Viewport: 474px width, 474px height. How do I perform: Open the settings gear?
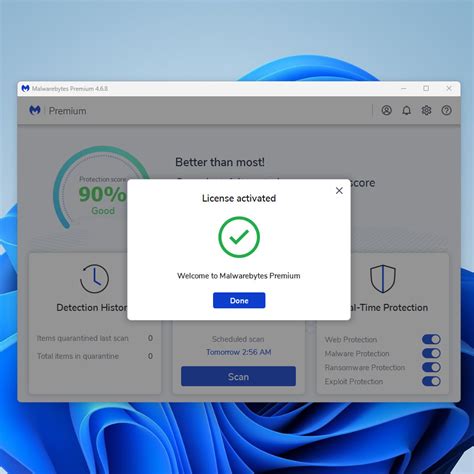tap(426, 110)
